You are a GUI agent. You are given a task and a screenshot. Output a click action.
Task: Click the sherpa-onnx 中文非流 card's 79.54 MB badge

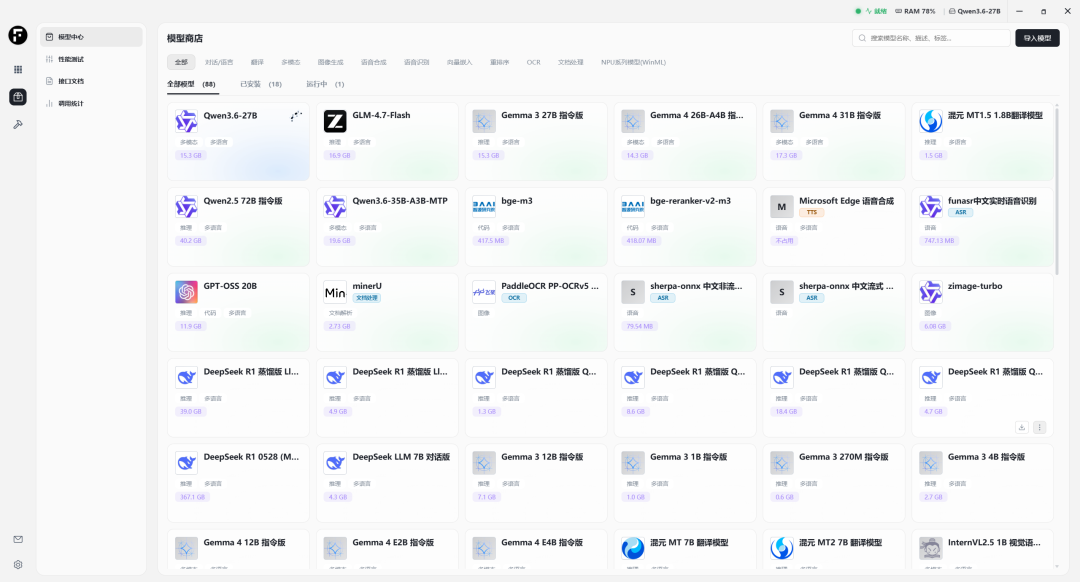640,326
